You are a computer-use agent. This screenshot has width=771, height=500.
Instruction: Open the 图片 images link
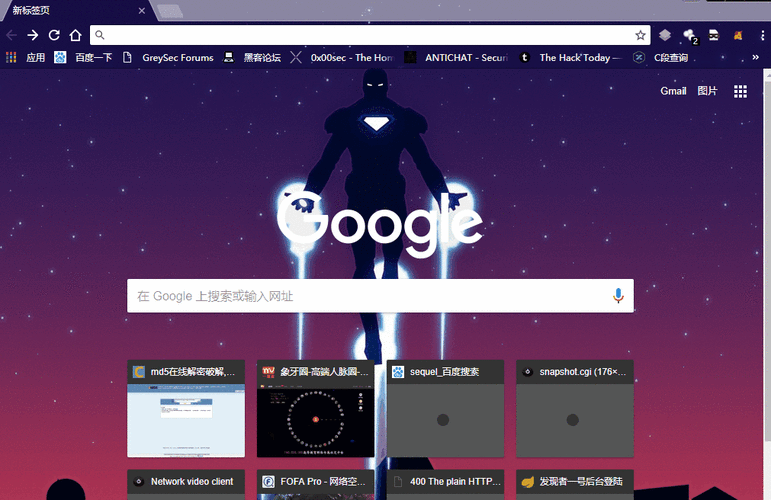pos(707,91)
